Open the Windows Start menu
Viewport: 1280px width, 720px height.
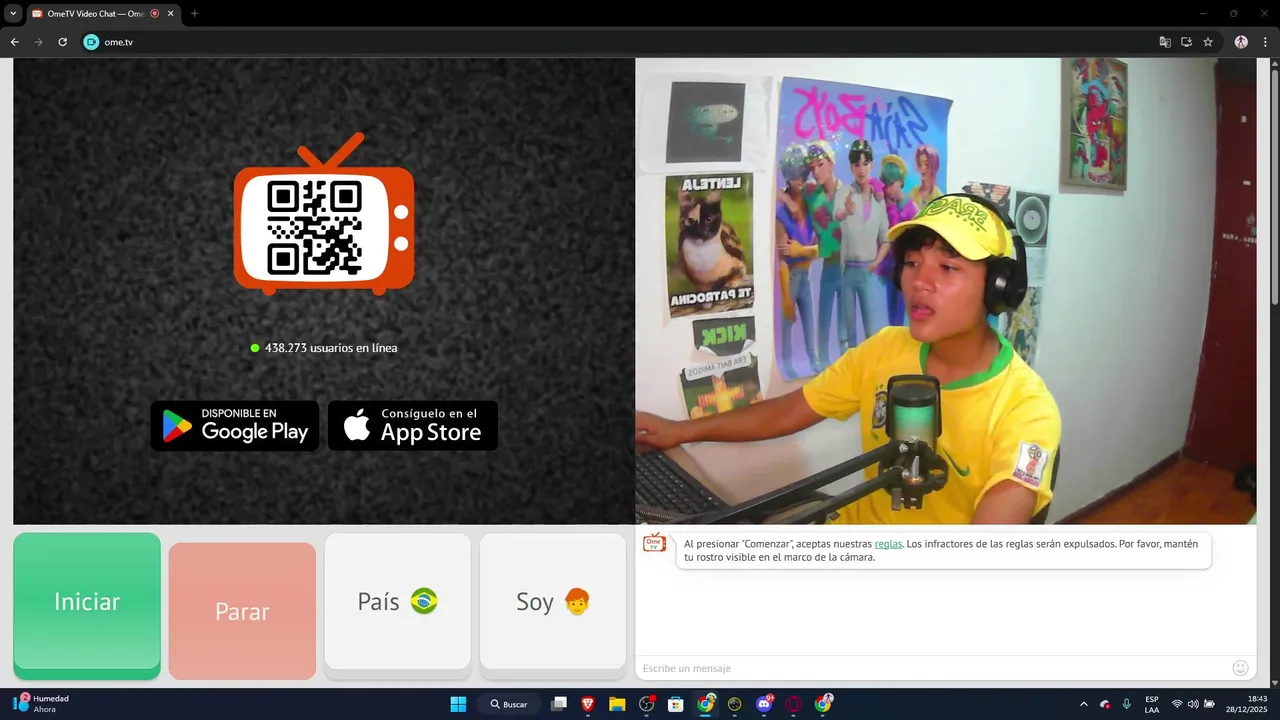(x=458, y=704)
